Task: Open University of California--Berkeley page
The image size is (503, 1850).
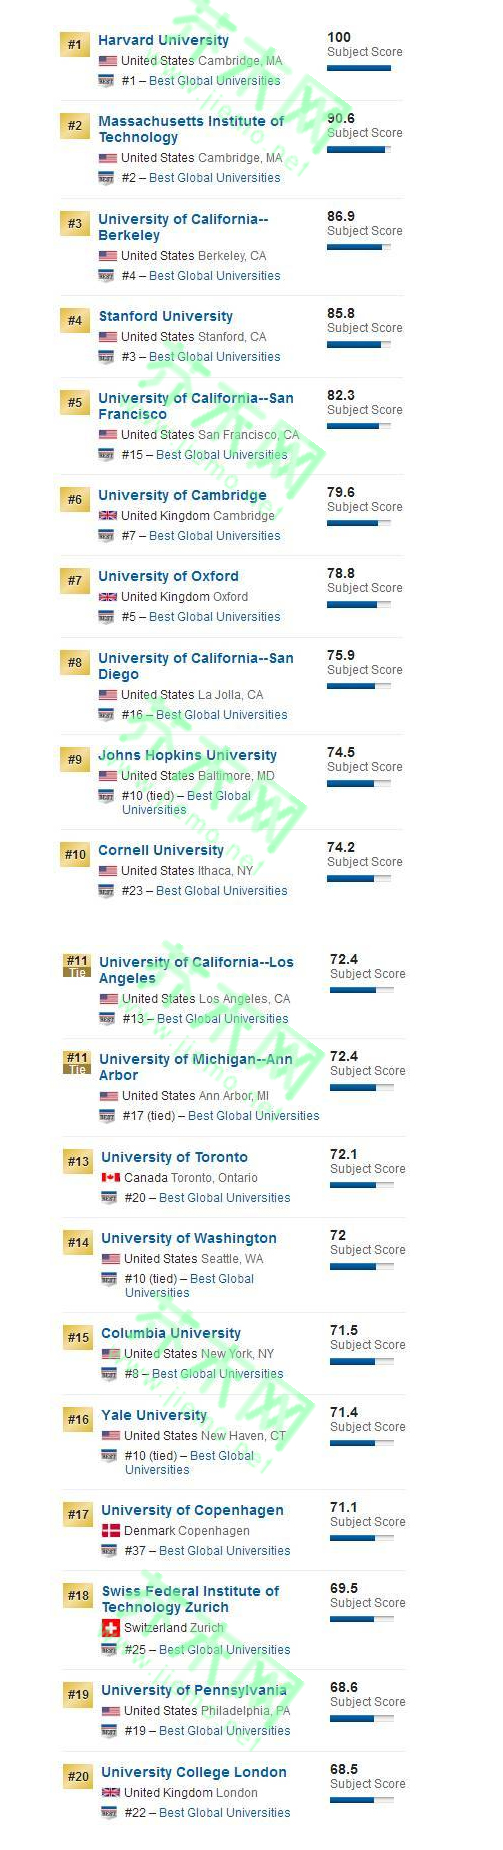Action: (x=183, y=227)
